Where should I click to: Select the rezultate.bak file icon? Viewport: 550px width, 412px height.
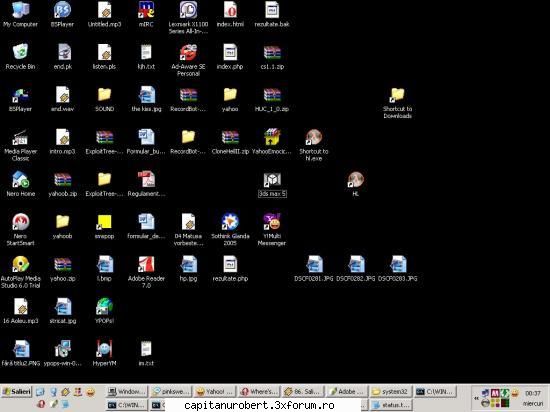[x=272, y=10]
